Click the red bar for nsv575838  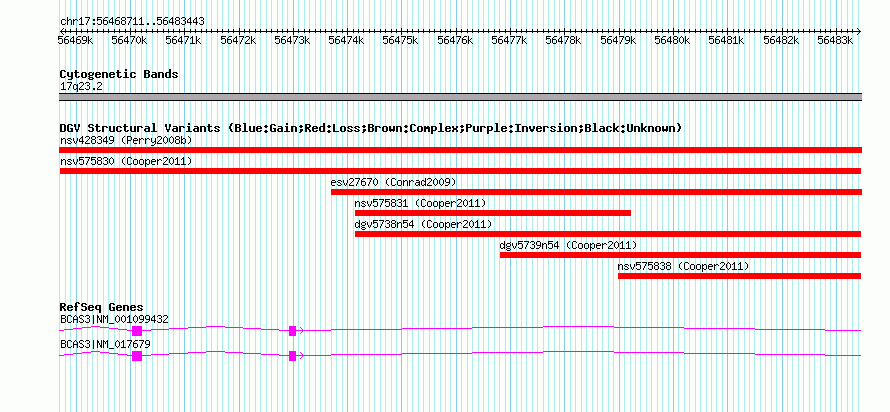(x=740, y=276)
